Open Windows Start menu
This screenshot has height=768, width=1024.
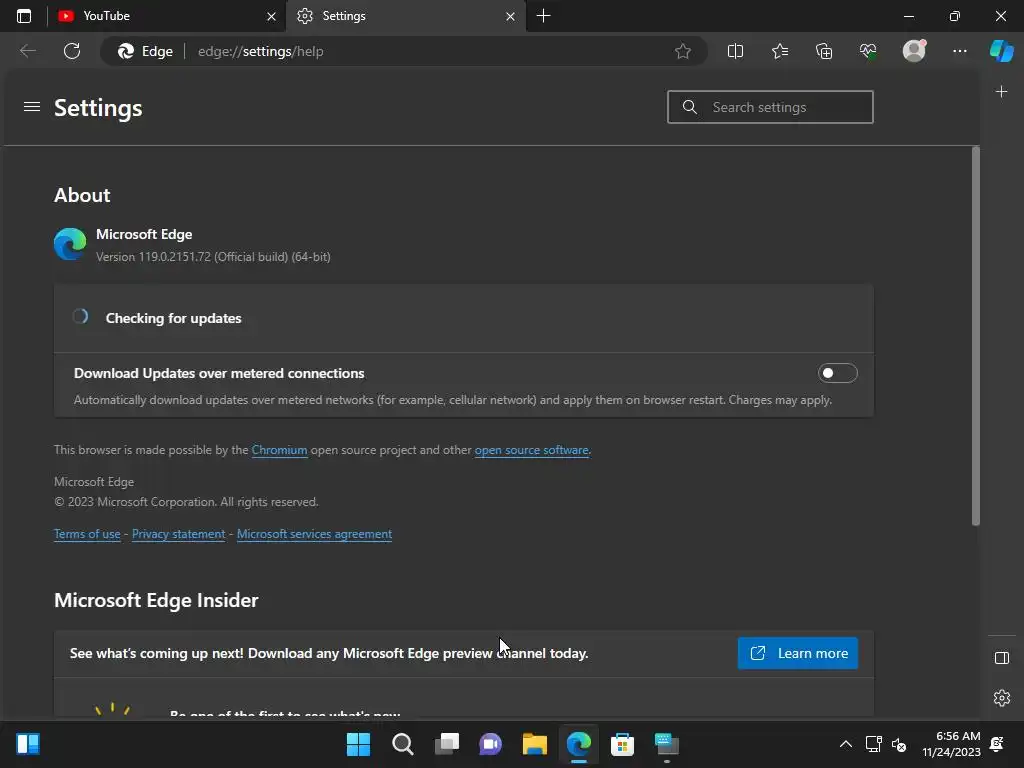(358, 744)
